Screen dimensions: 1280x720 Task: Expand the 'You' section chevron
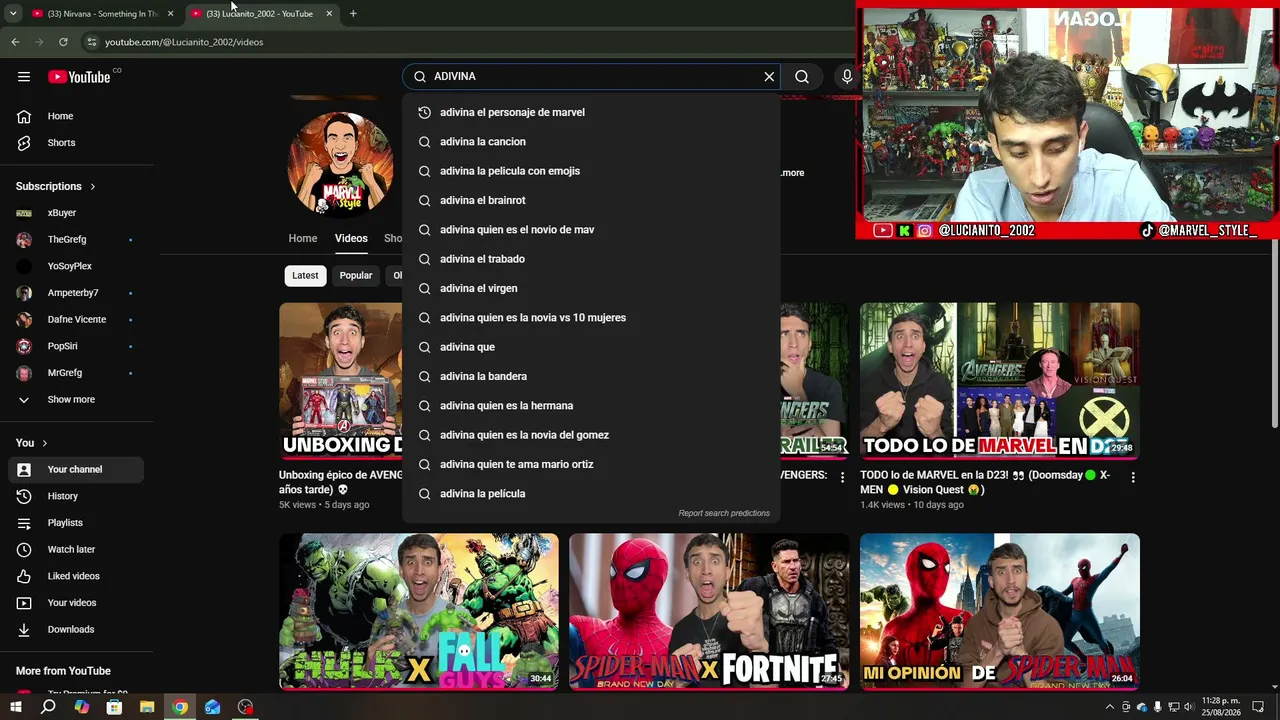tap(44, 443)
